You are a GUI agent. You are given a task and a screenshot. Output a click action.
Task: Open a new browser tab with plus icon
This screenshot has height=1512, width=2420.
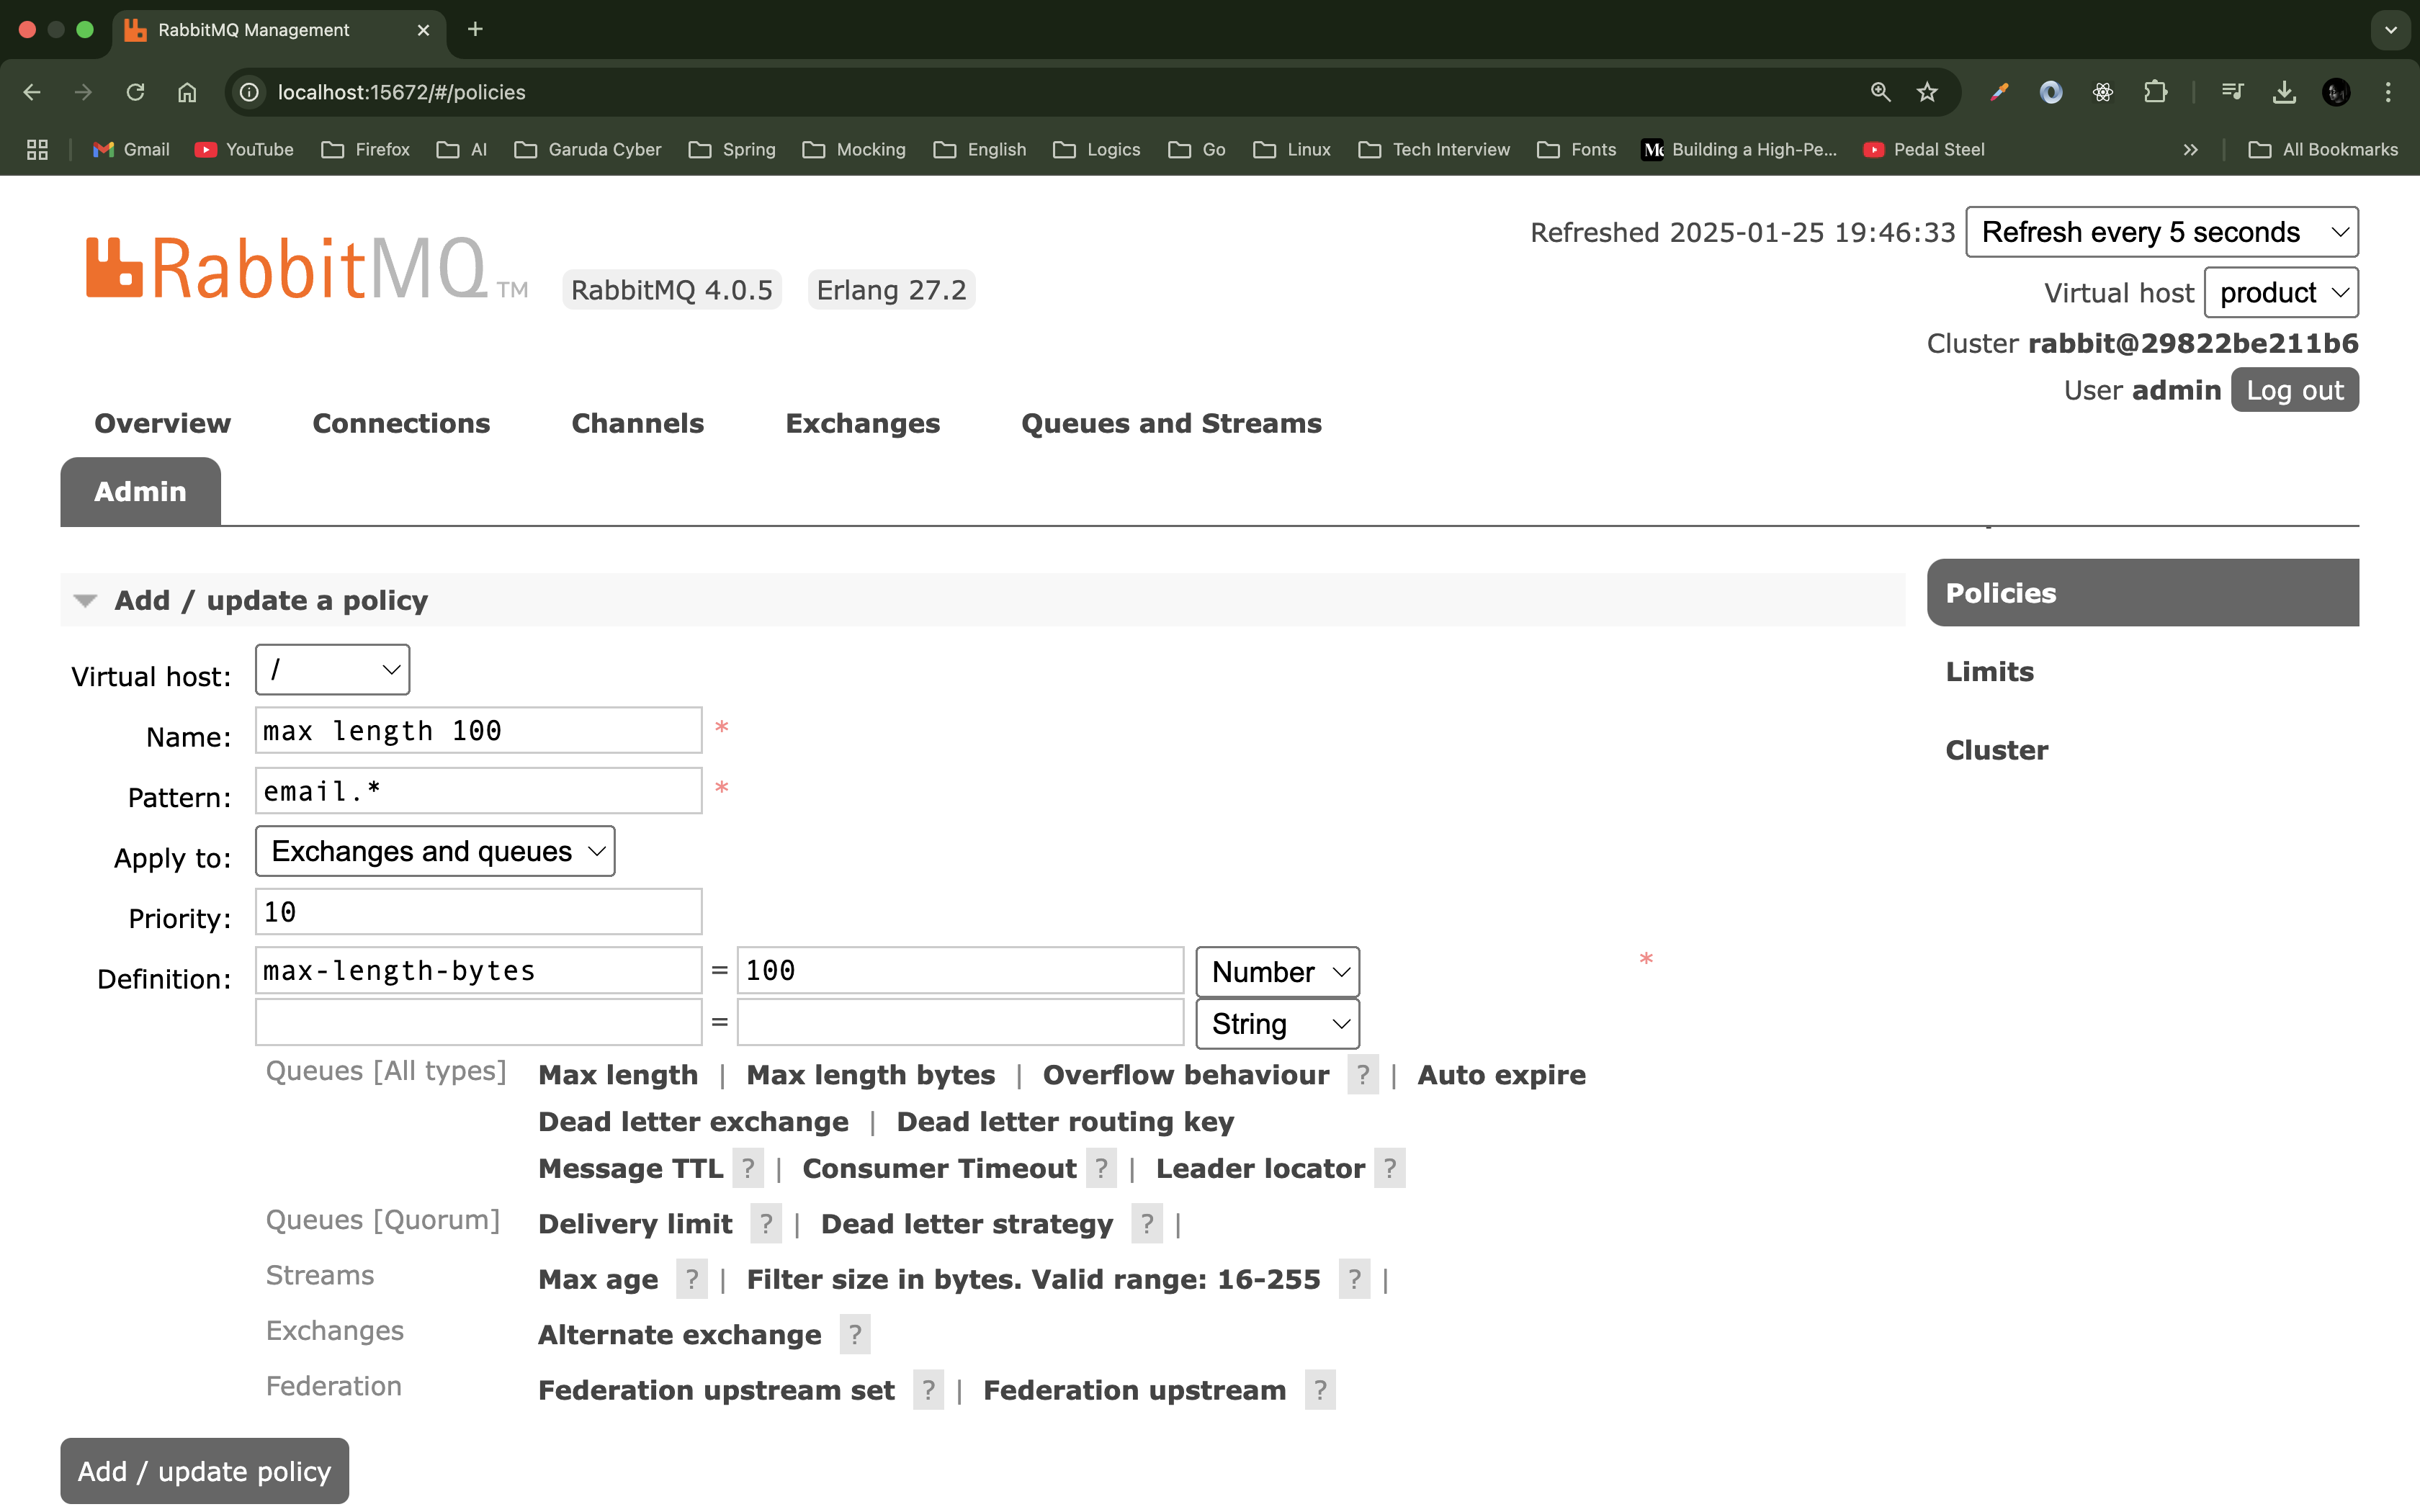point(475,29)
